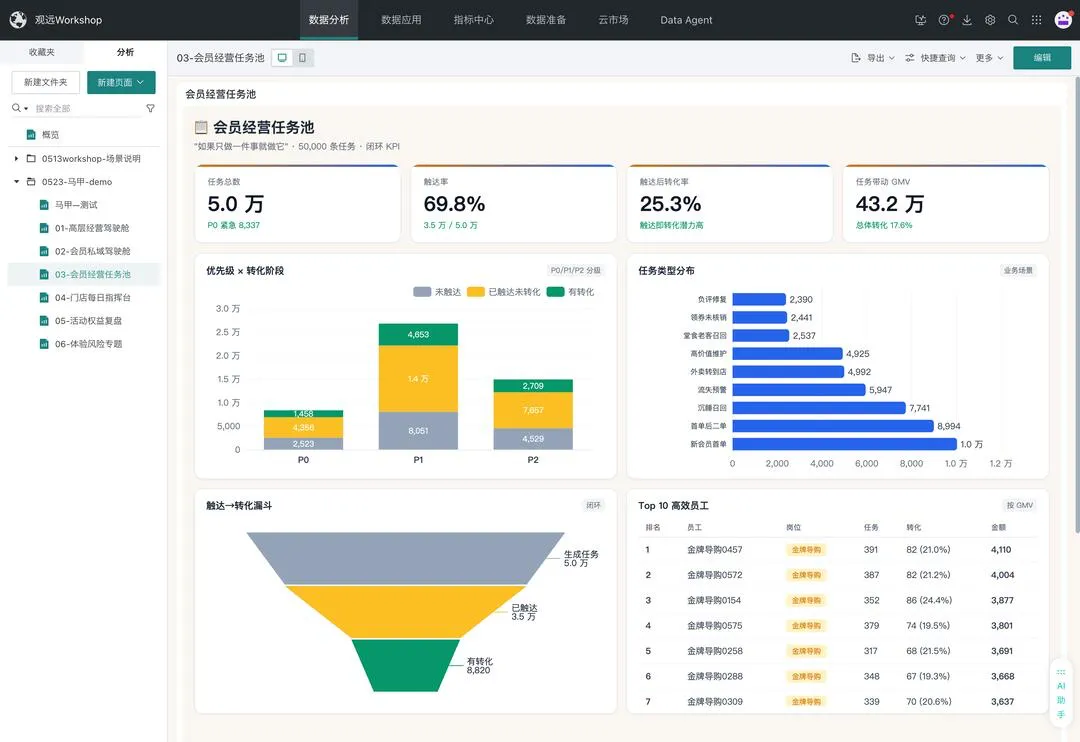Click the 触达率 69.8% value
This screenshot has width=1080, height=742.
454,204
